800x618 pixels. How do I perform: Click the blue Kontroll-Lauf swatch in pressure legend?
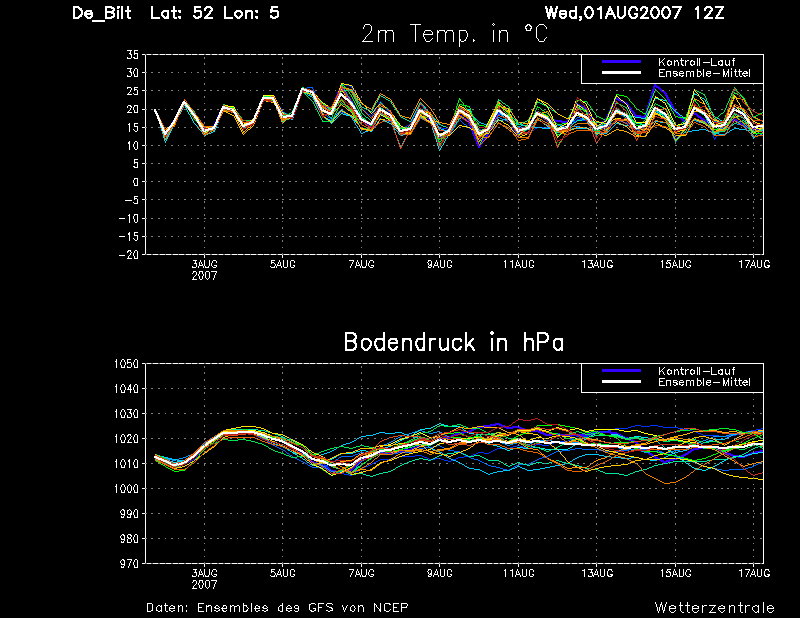(621, 371)
